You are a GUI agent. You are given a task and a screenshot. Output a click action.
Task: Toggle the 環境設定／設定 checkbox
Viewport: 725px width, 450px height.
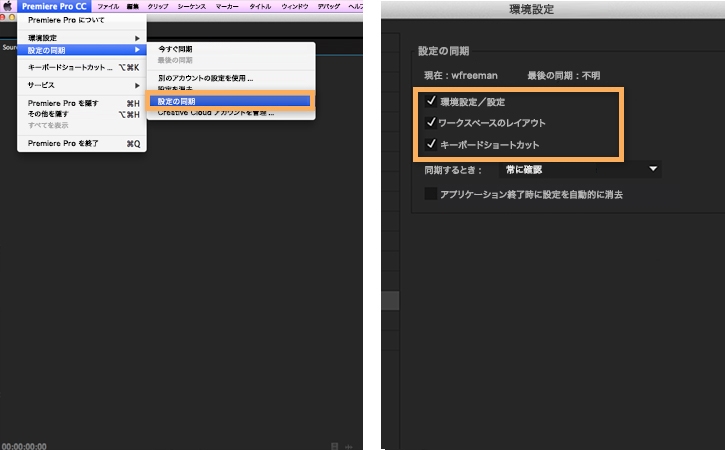pyautogui.click(x=431, y=101)
